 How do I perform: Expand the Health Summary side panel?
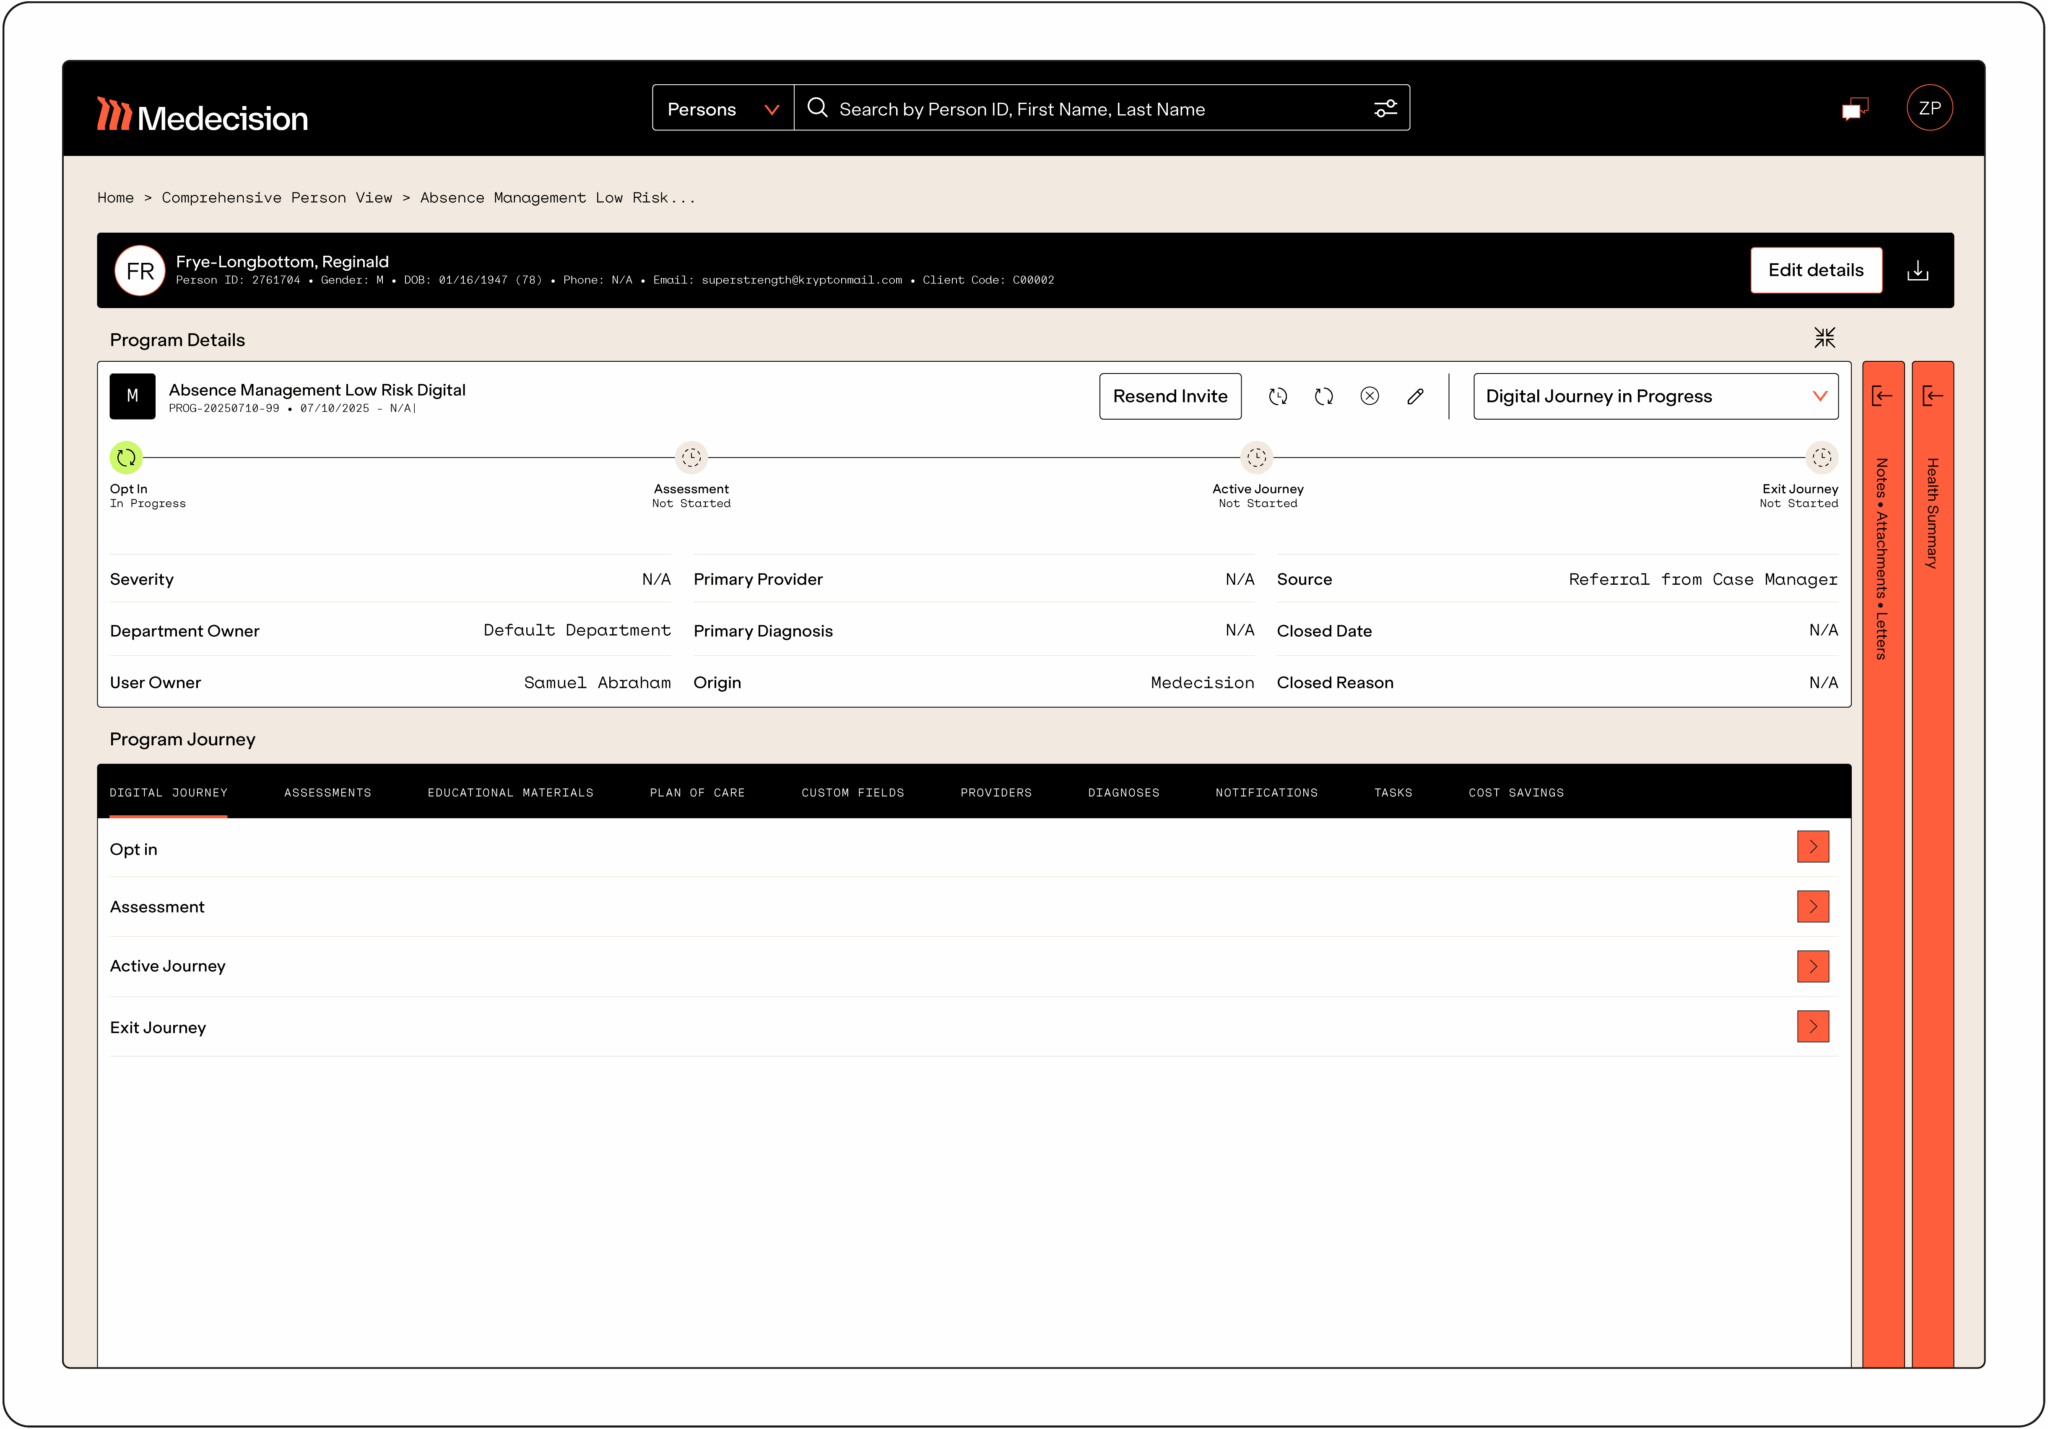1932,397
